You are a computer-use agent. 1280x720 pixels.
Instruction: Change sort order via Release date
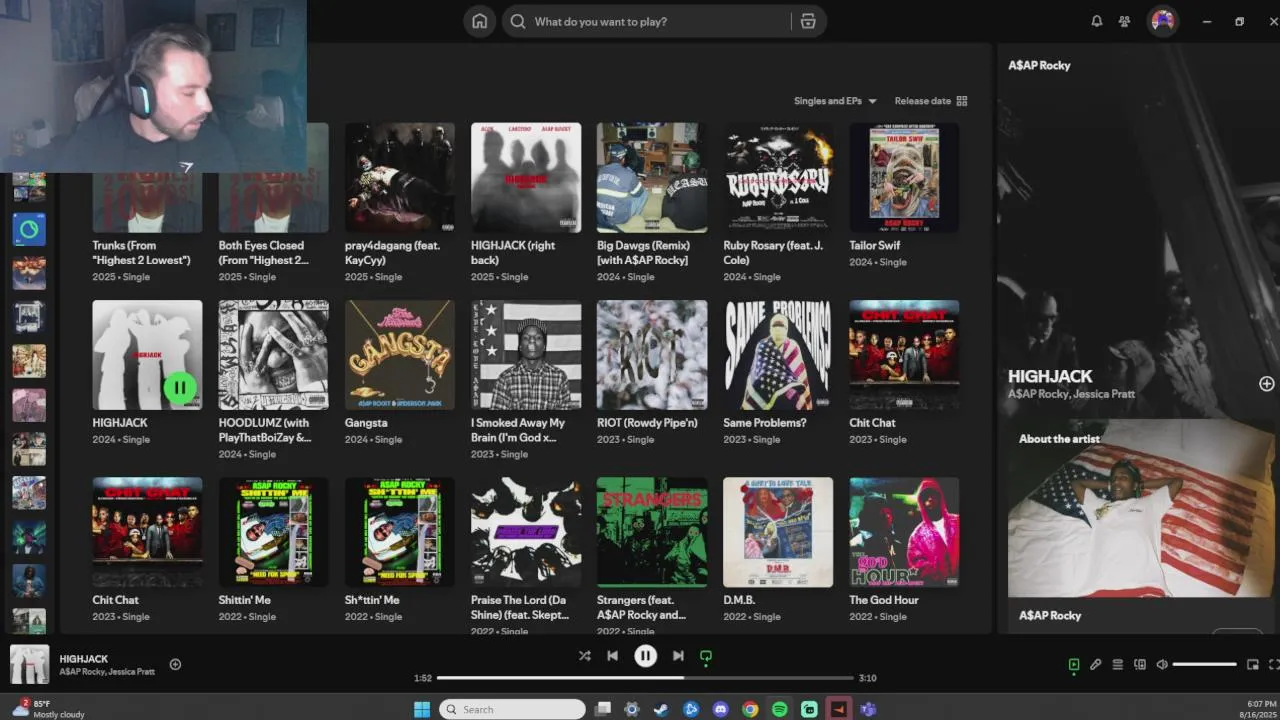point(922,101)
